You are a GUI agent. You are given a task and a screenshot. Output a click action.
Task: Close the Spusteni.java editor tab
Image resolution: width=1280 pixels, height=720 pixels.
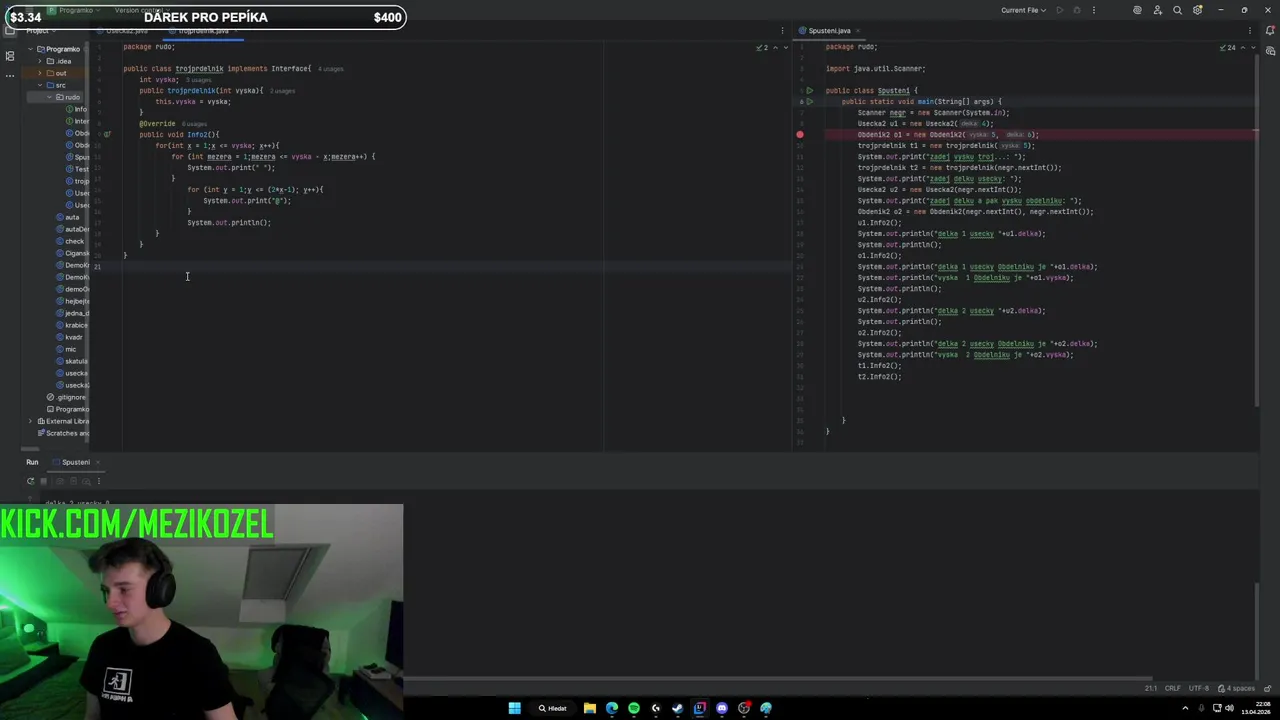click(859, 31)
